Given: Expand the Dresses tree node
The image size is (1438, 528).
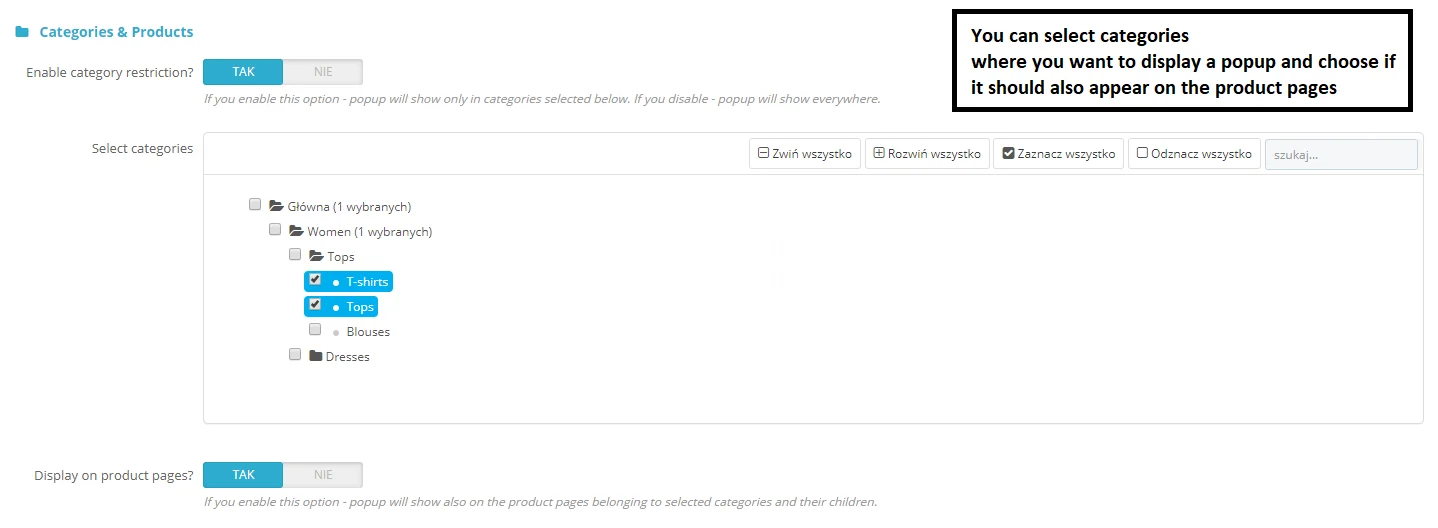Looking at the screenshot, I should 347,357.
